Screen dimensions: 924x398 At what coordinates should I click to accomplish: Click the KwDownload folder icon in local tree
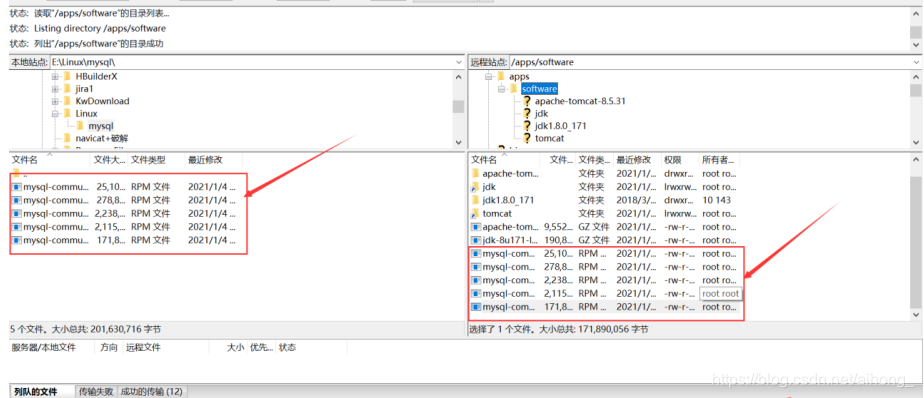click(x=67, y=101)
